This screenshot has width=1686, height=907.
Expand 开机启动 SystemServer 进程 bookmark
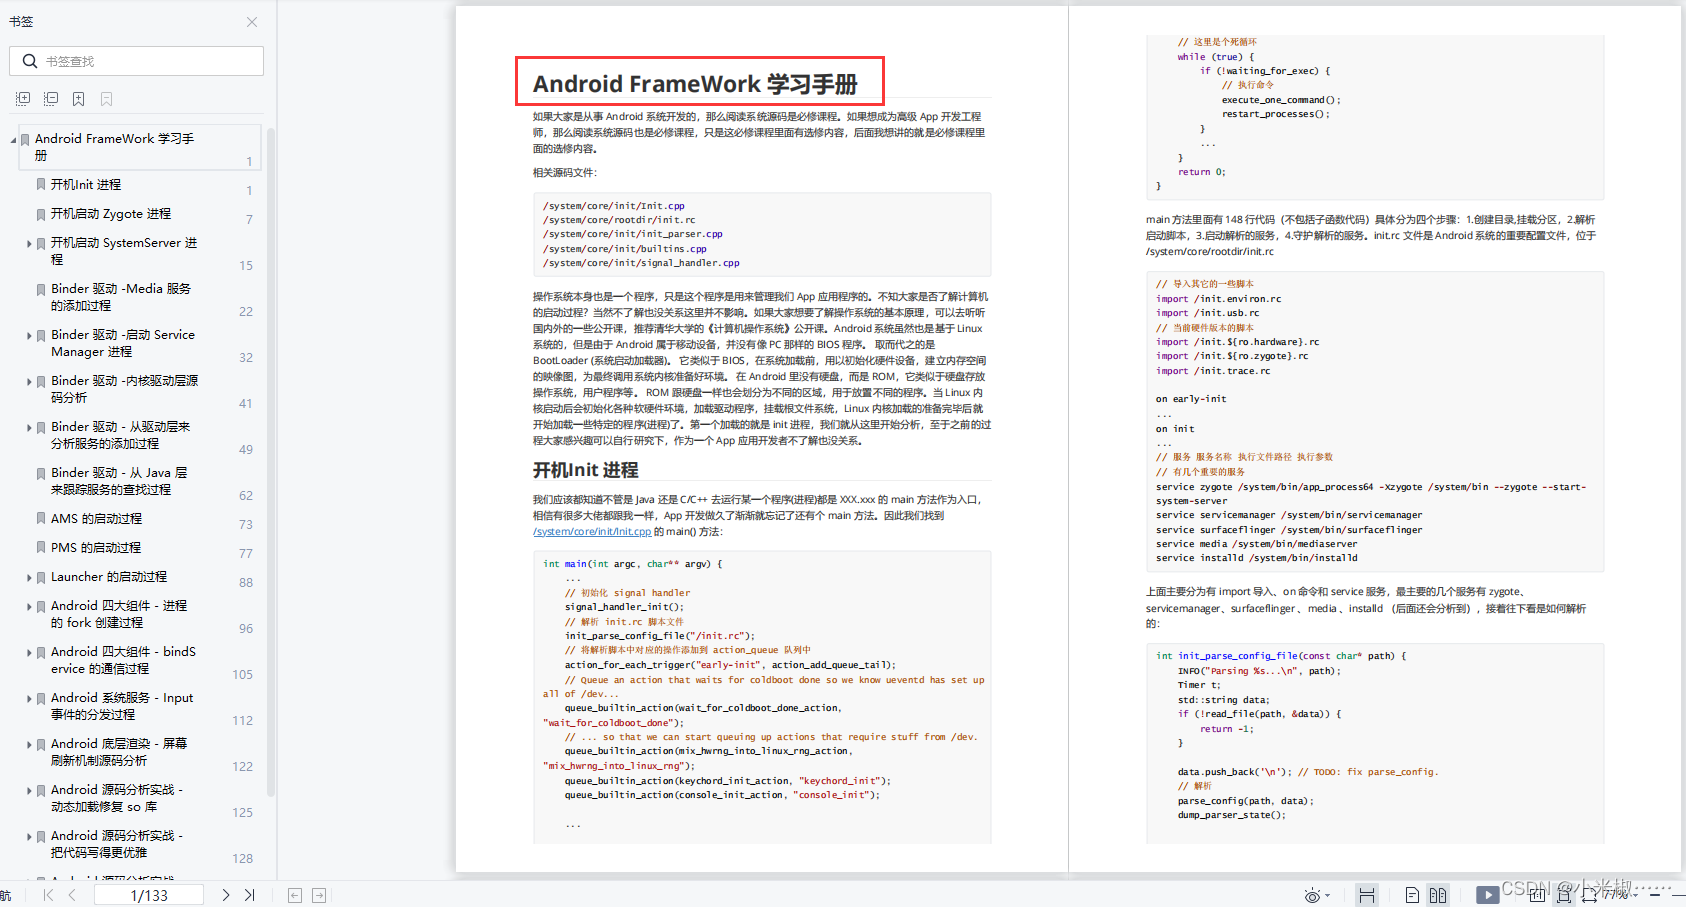click(29, 243)
